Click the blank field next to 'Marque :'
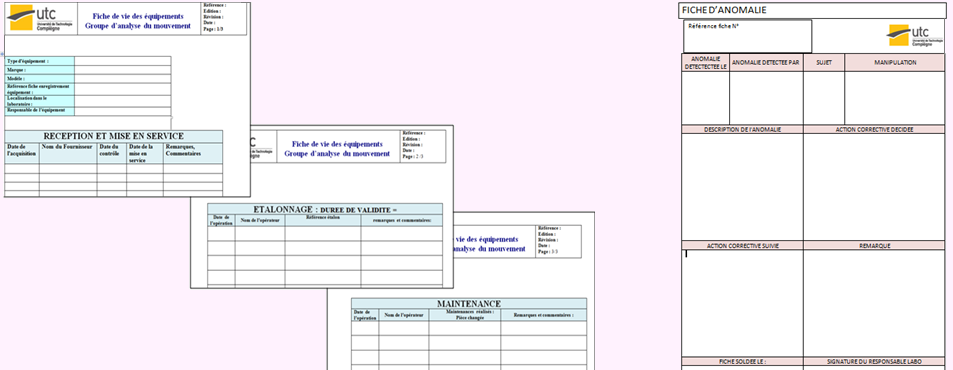 [122, 70]
